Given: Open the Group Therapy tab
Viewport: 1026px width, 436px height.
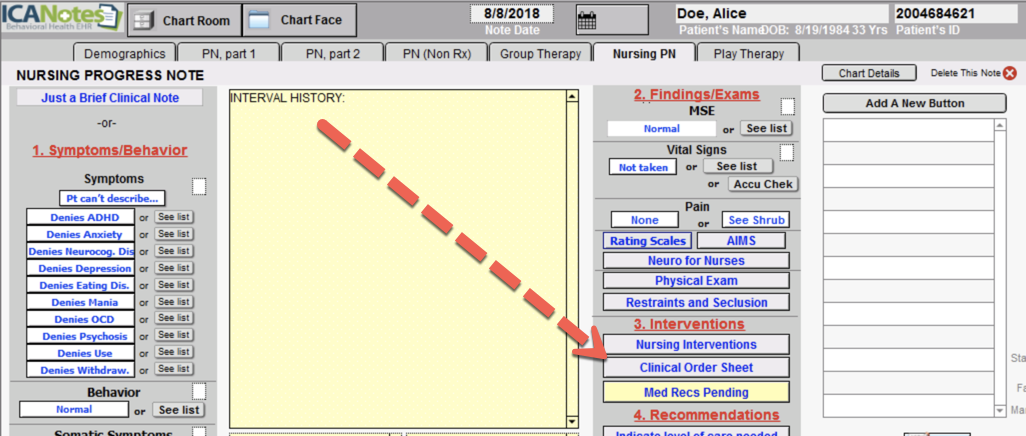Looking at the screenshot, I should tap(540, 54).
